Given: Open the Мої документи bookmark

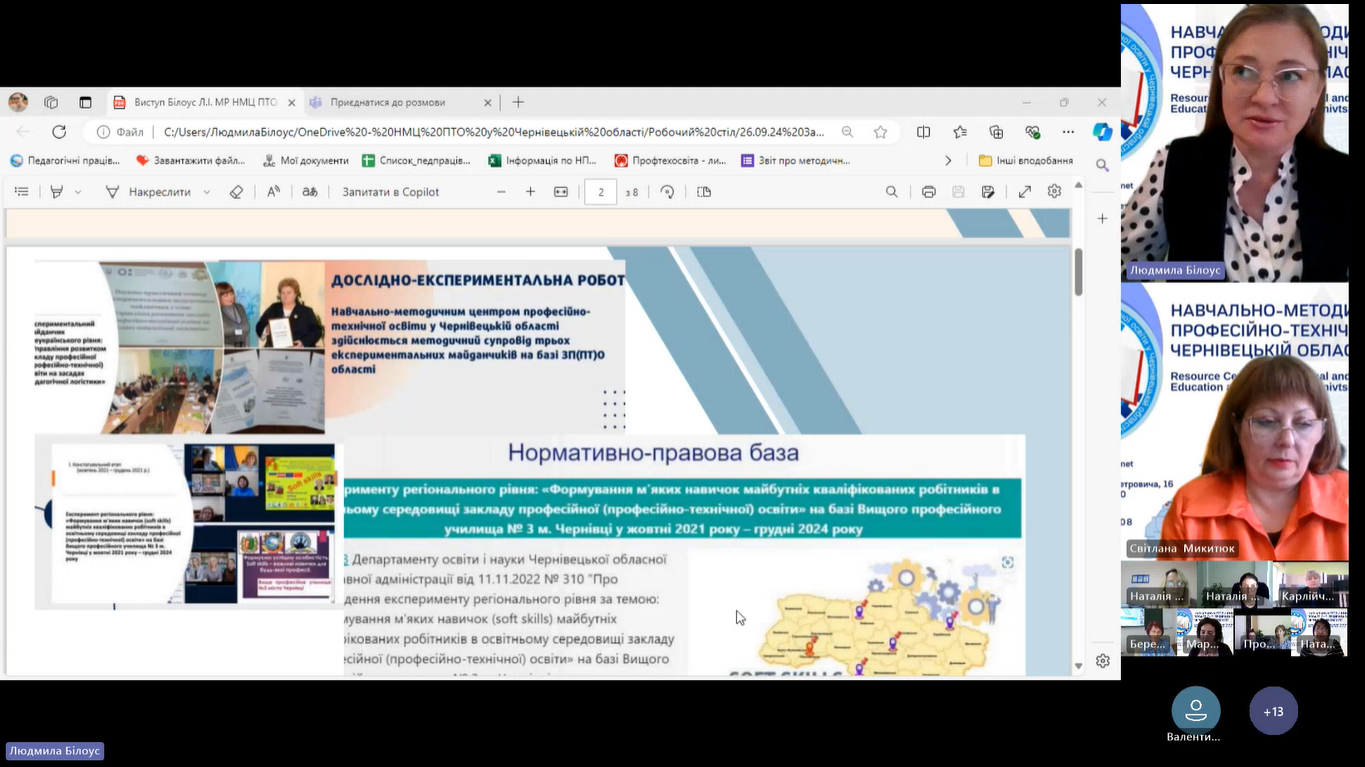Looking at the screenshot, I should (306, 160).
